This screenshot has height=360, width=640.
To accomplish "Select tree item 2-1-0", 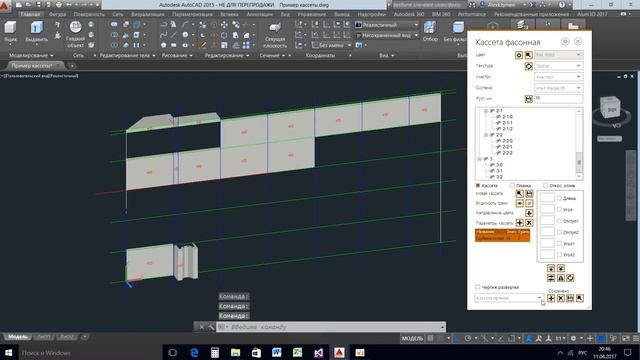I will [507, 117].
